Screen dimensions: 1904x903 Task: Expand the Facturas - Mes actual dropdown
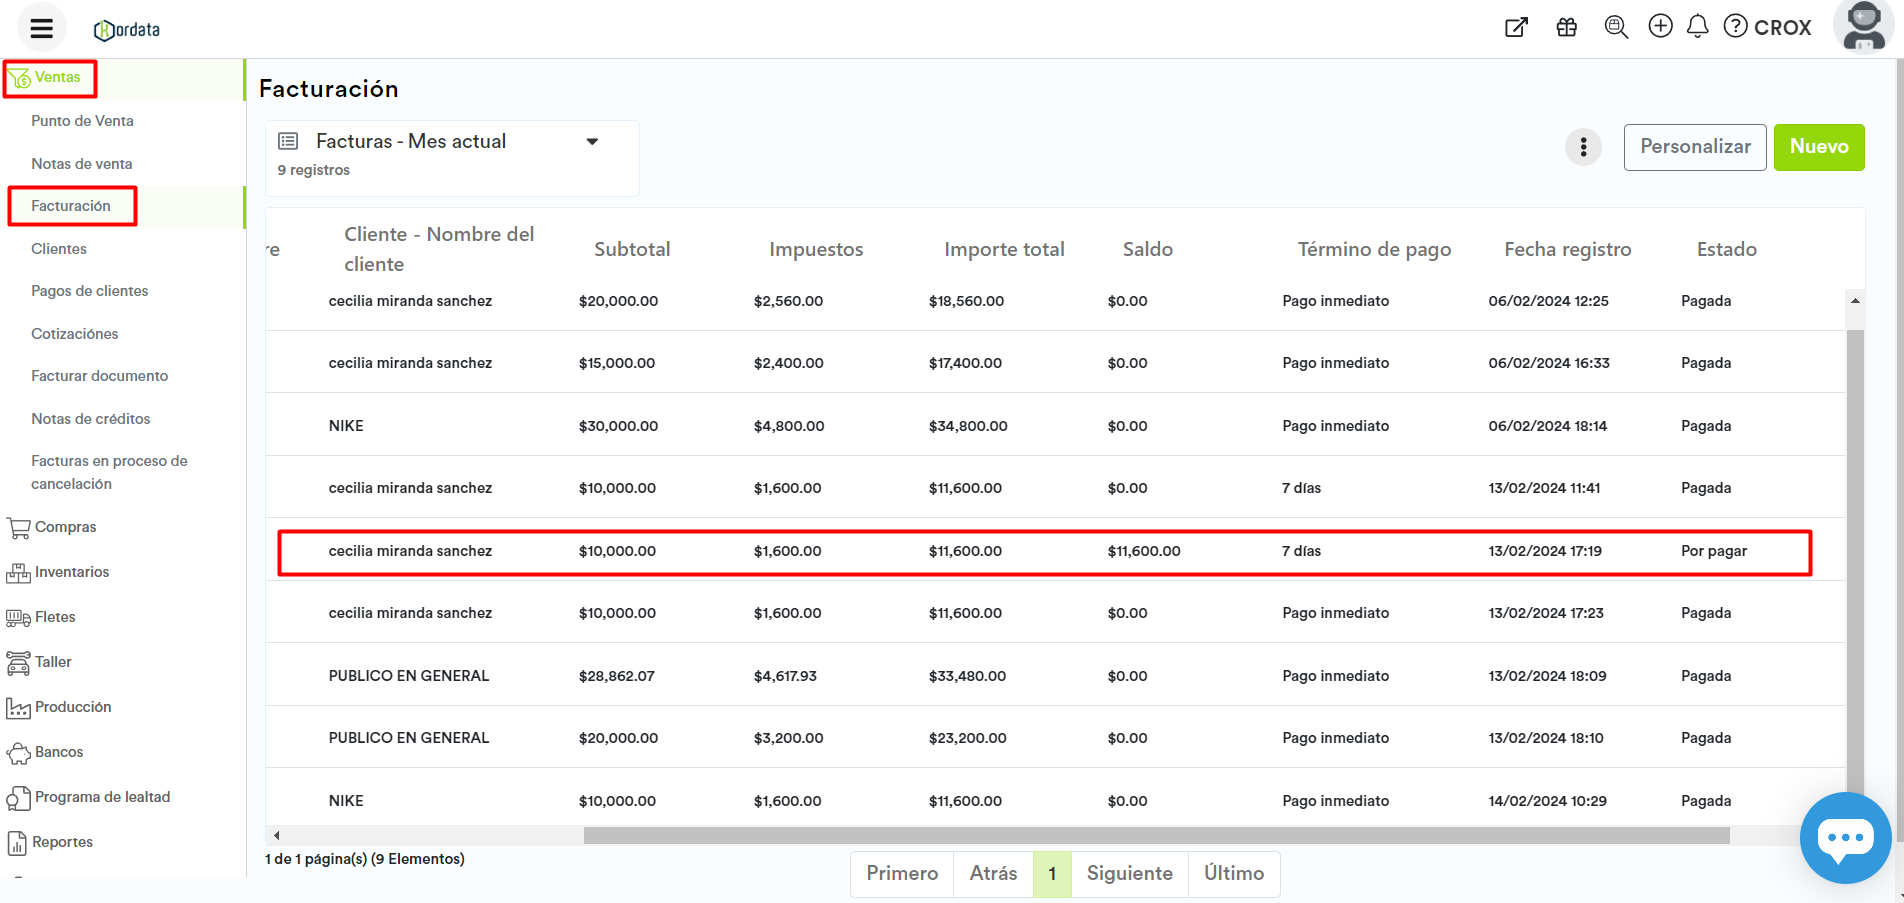[592, 142]
